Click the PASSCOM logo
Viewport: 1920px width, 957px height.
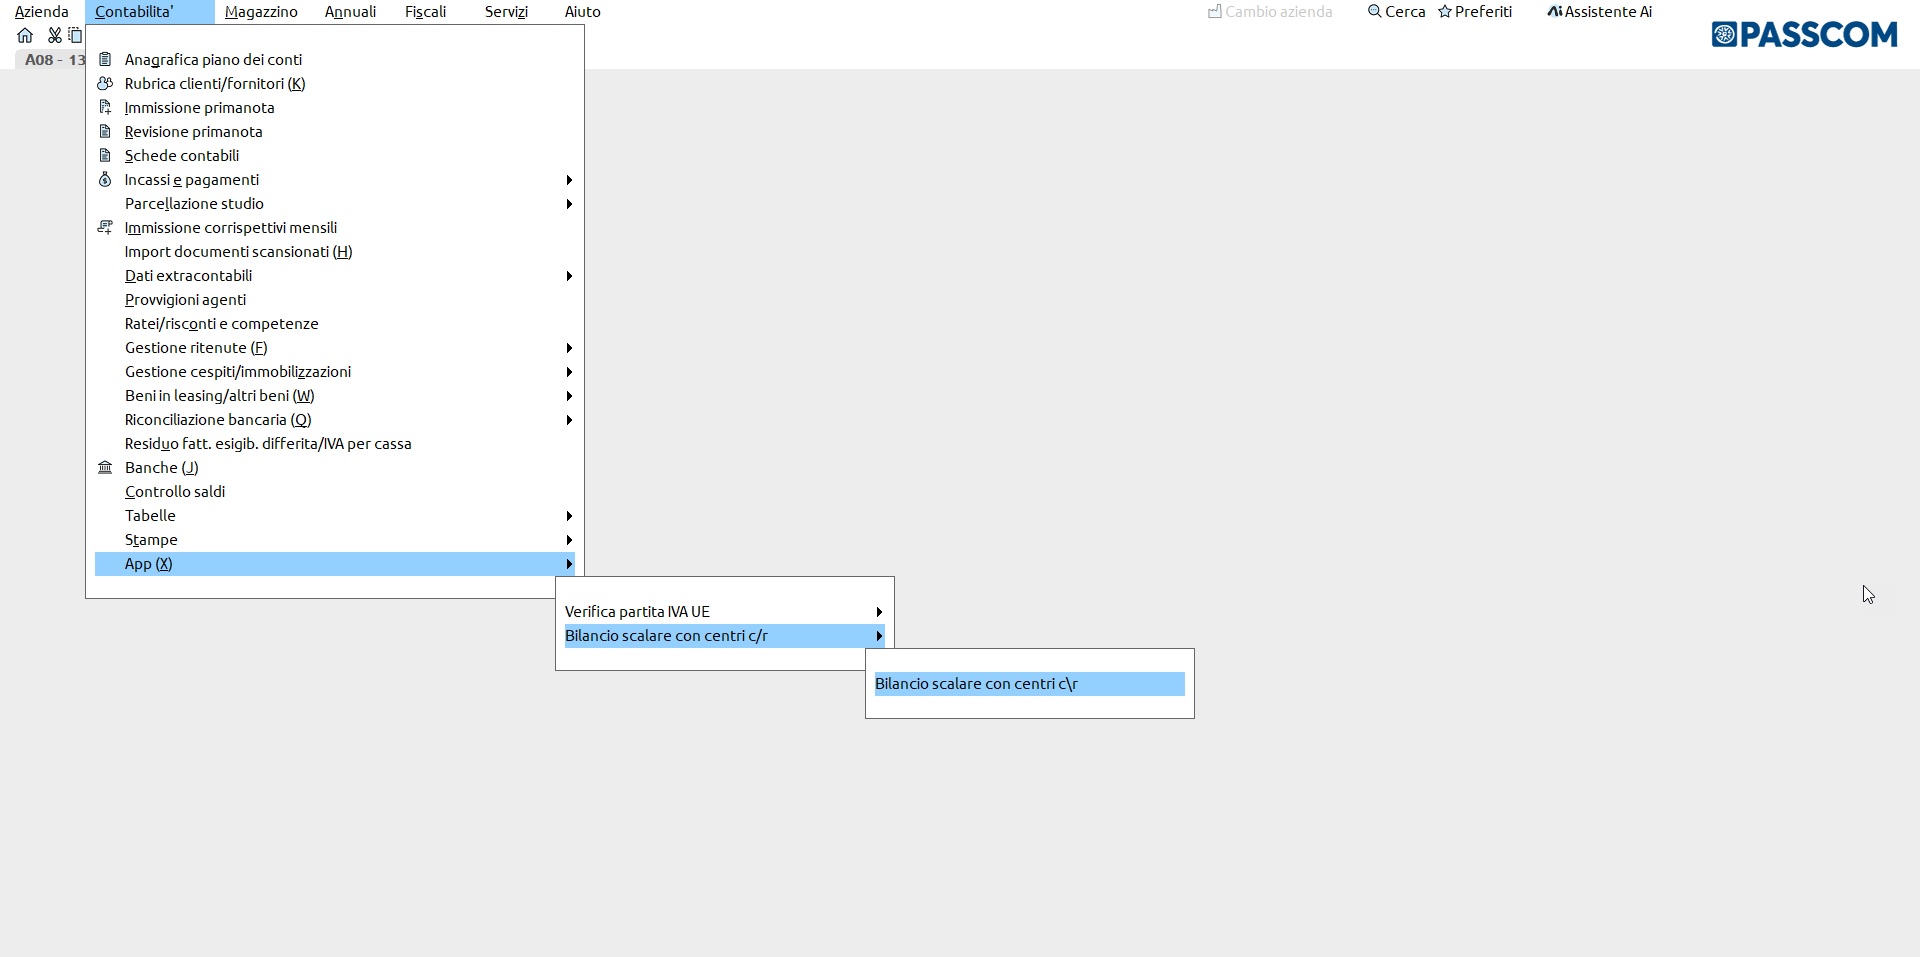pos(1804,35)
